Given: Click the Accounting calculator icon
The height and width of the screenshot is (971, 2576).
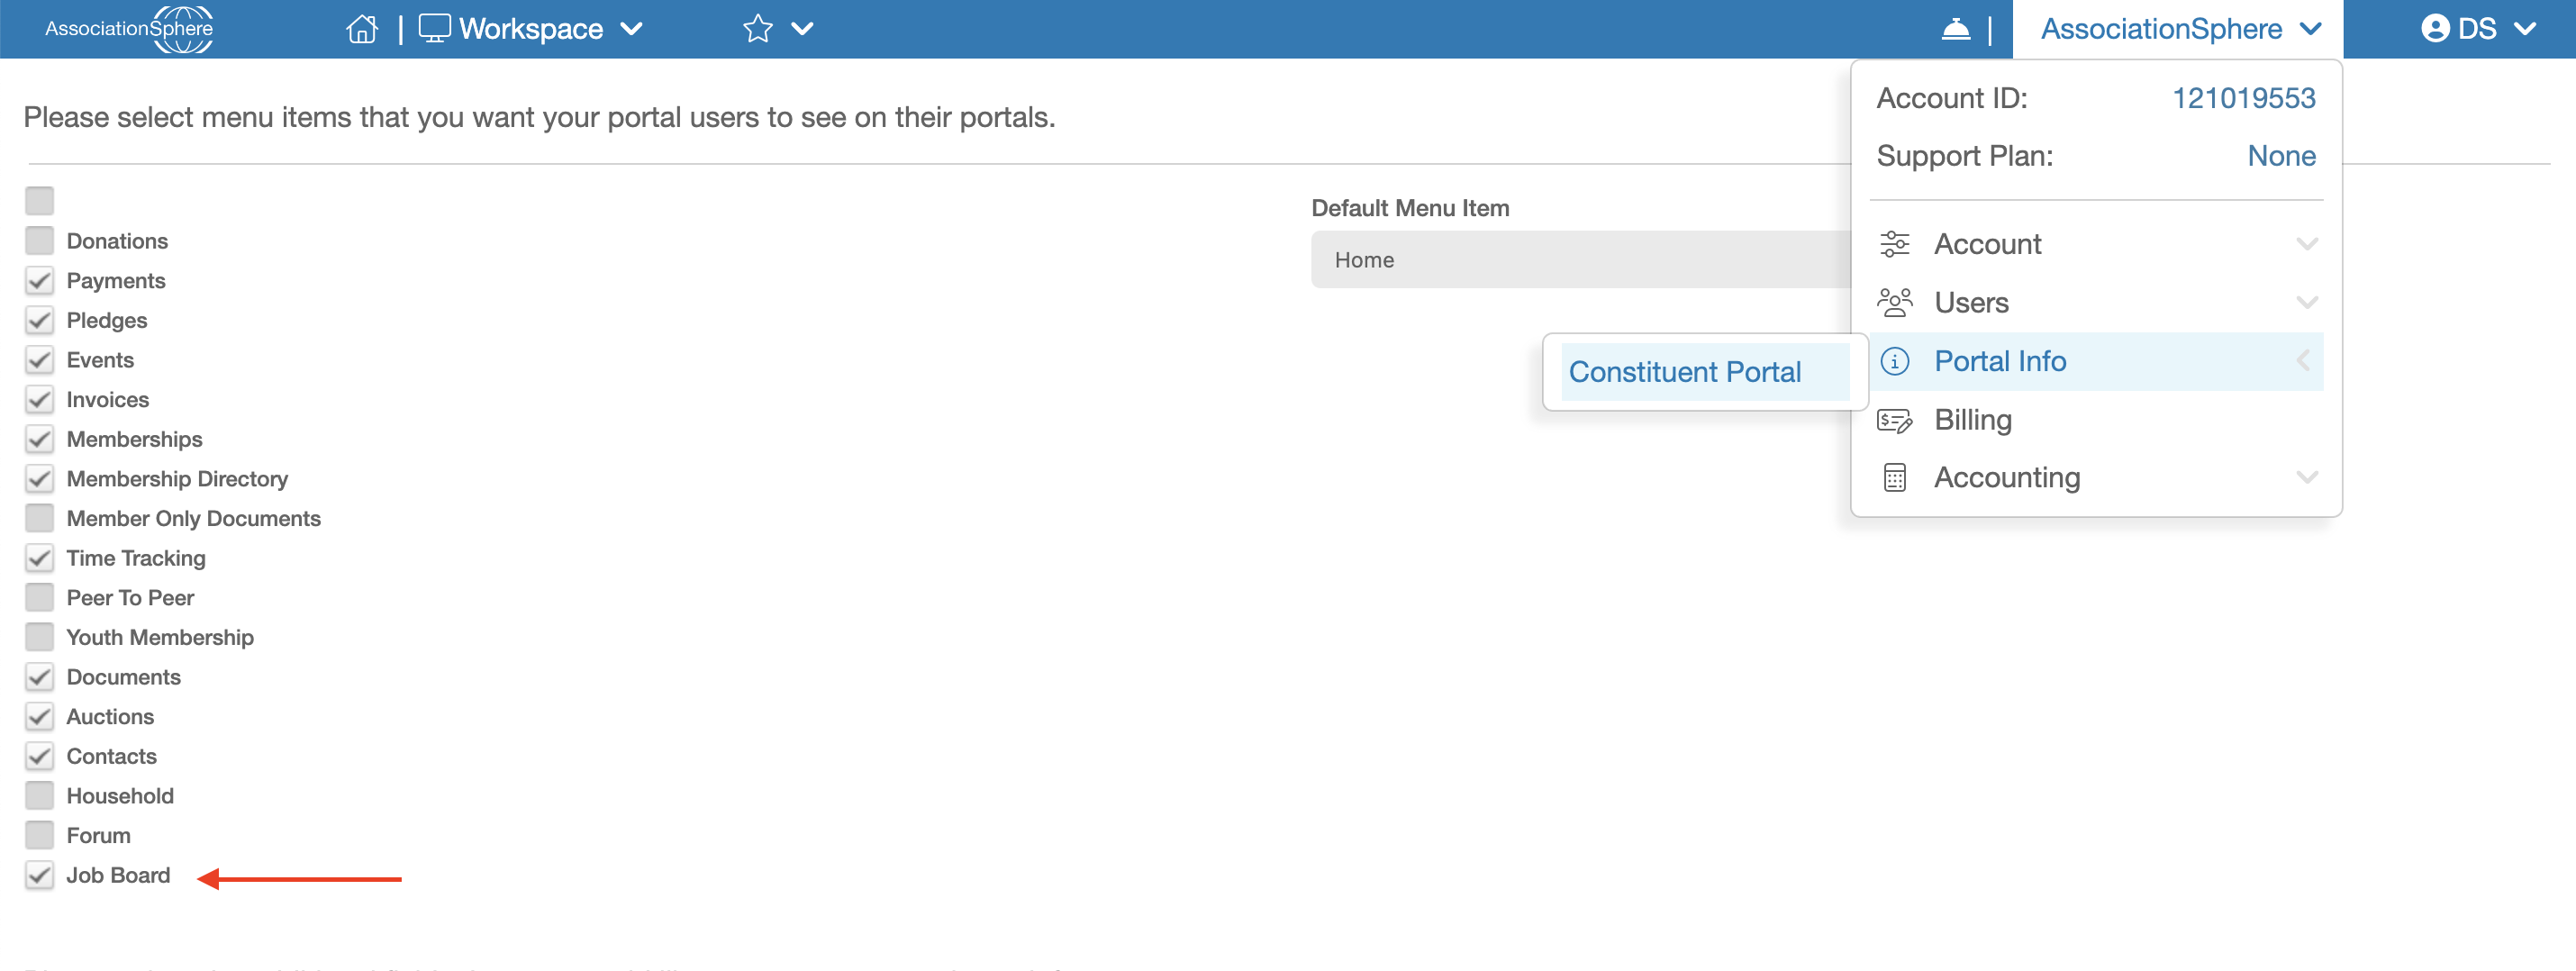Looking at the screenshot, I should point(1893,478).
